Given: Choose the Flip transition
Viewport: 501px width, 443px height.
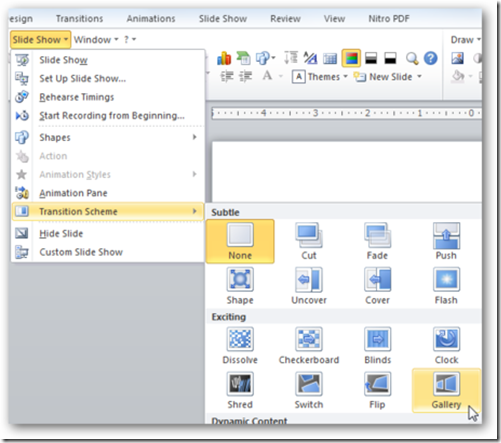Looking at the screenshot, I should point(377,390).
